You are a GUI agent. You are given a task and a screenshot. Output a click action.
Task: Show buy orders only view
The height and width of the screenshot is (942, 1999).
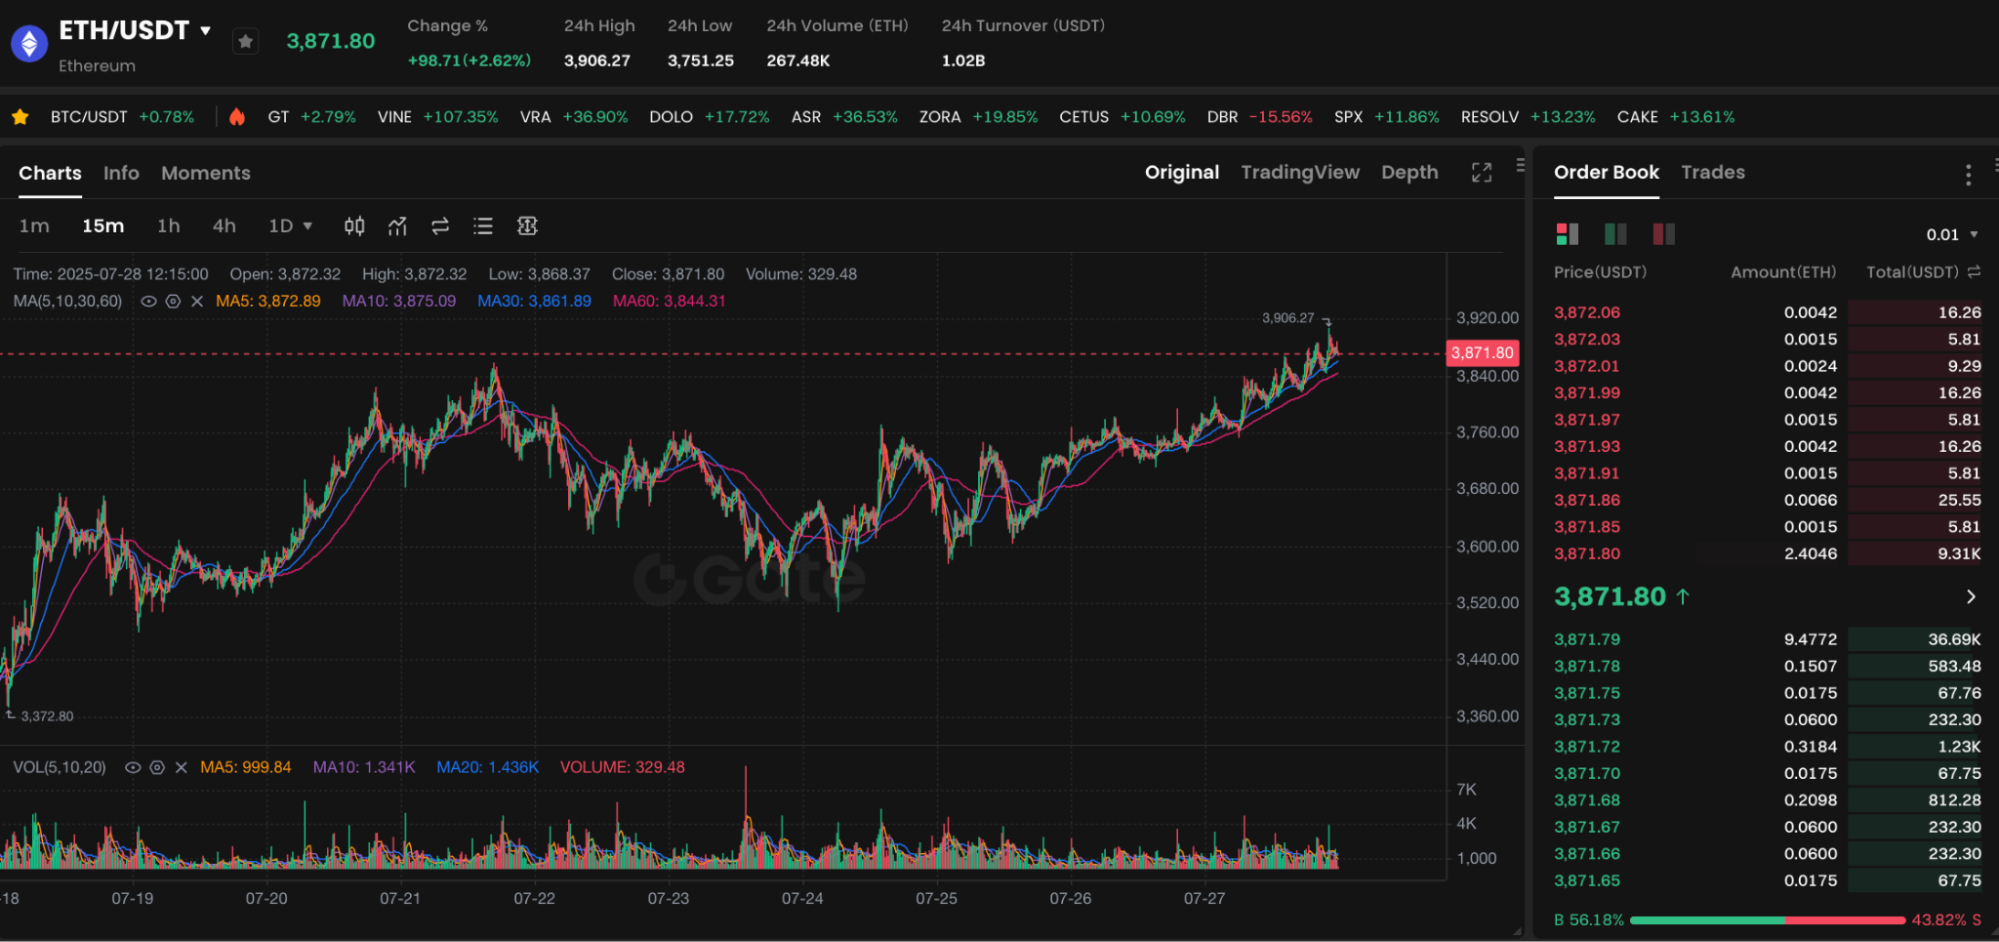[1615, 234]
